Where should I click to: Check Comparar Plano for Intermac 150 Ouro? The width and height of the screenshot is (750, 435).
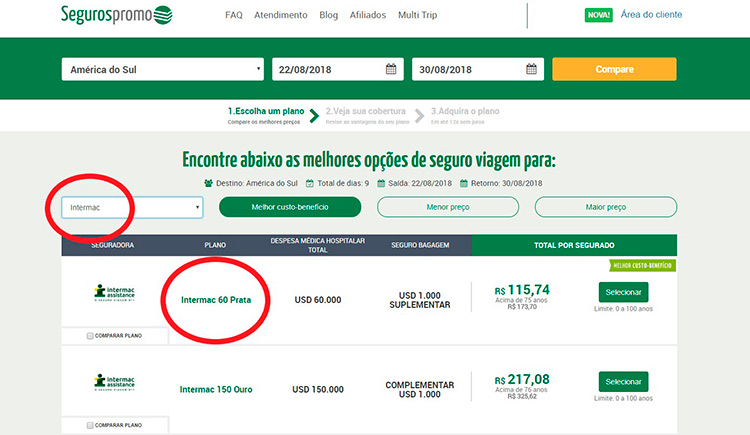tap(92, 424)
